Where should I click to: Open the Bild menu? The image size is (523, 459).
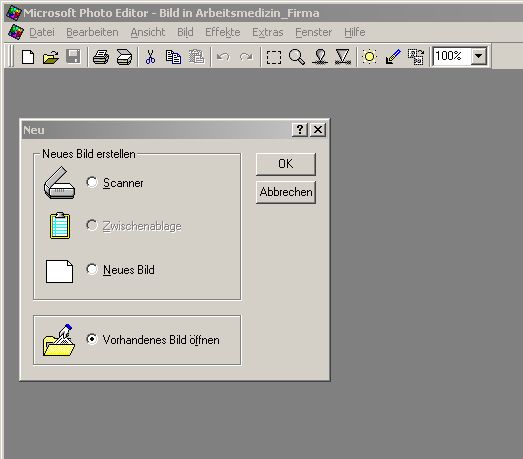click(x=185, y=32)
